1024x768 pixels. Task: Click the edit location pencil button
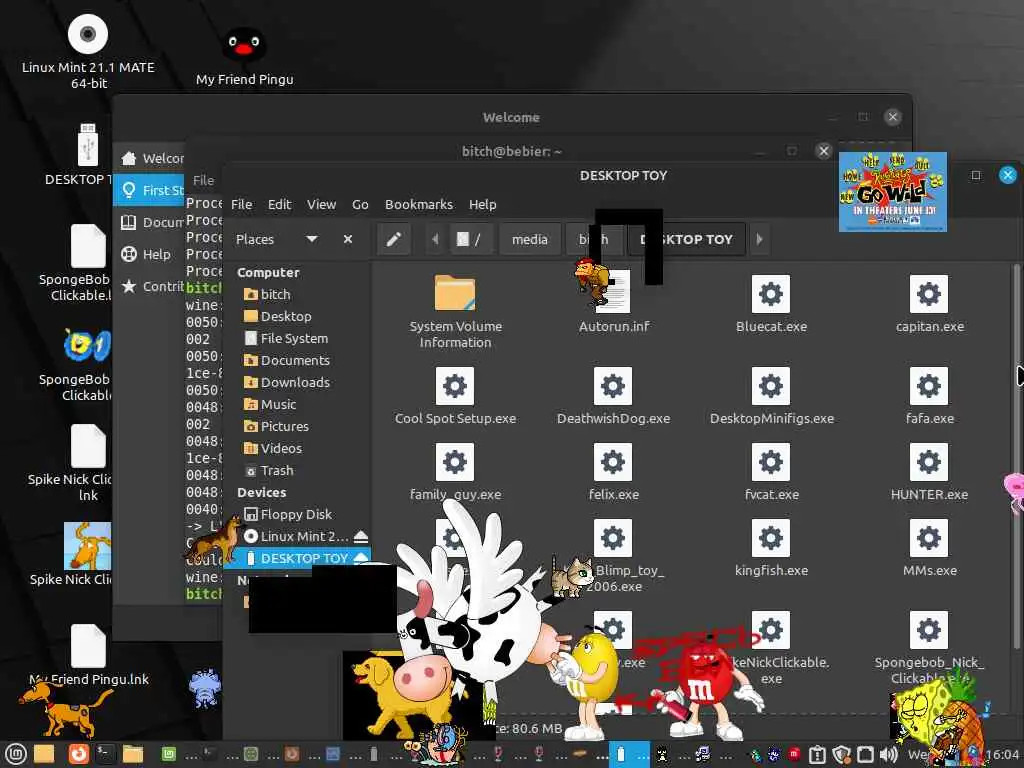click(x=394, y=239)
